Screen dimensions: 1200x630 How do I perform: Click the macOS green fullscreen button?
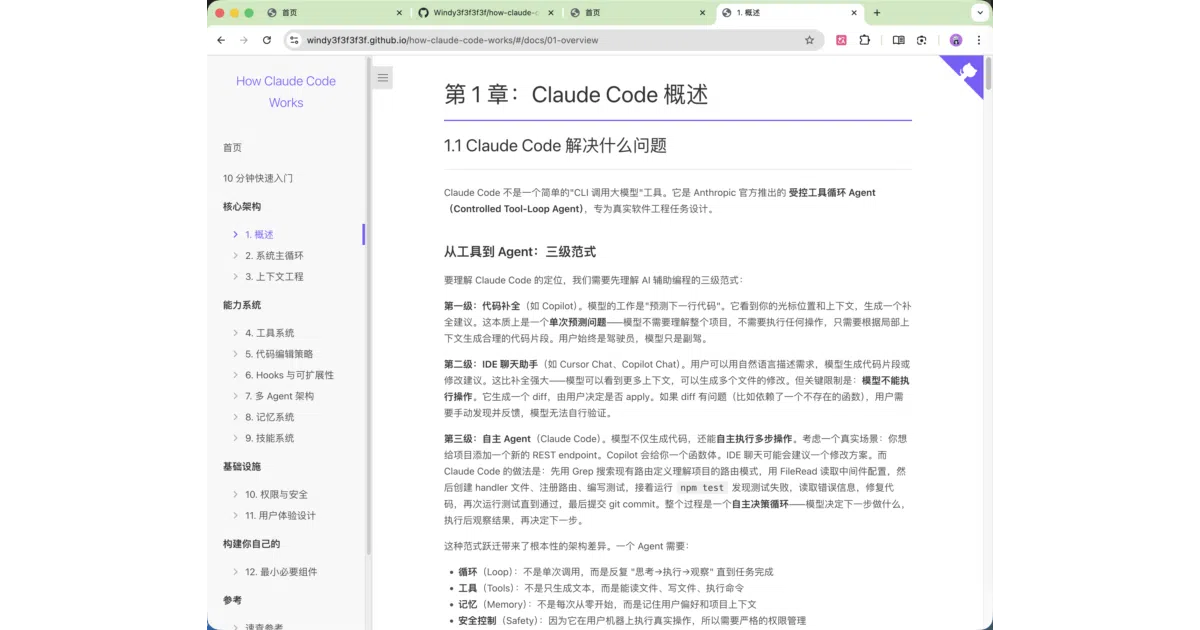[x=249, y=13]
